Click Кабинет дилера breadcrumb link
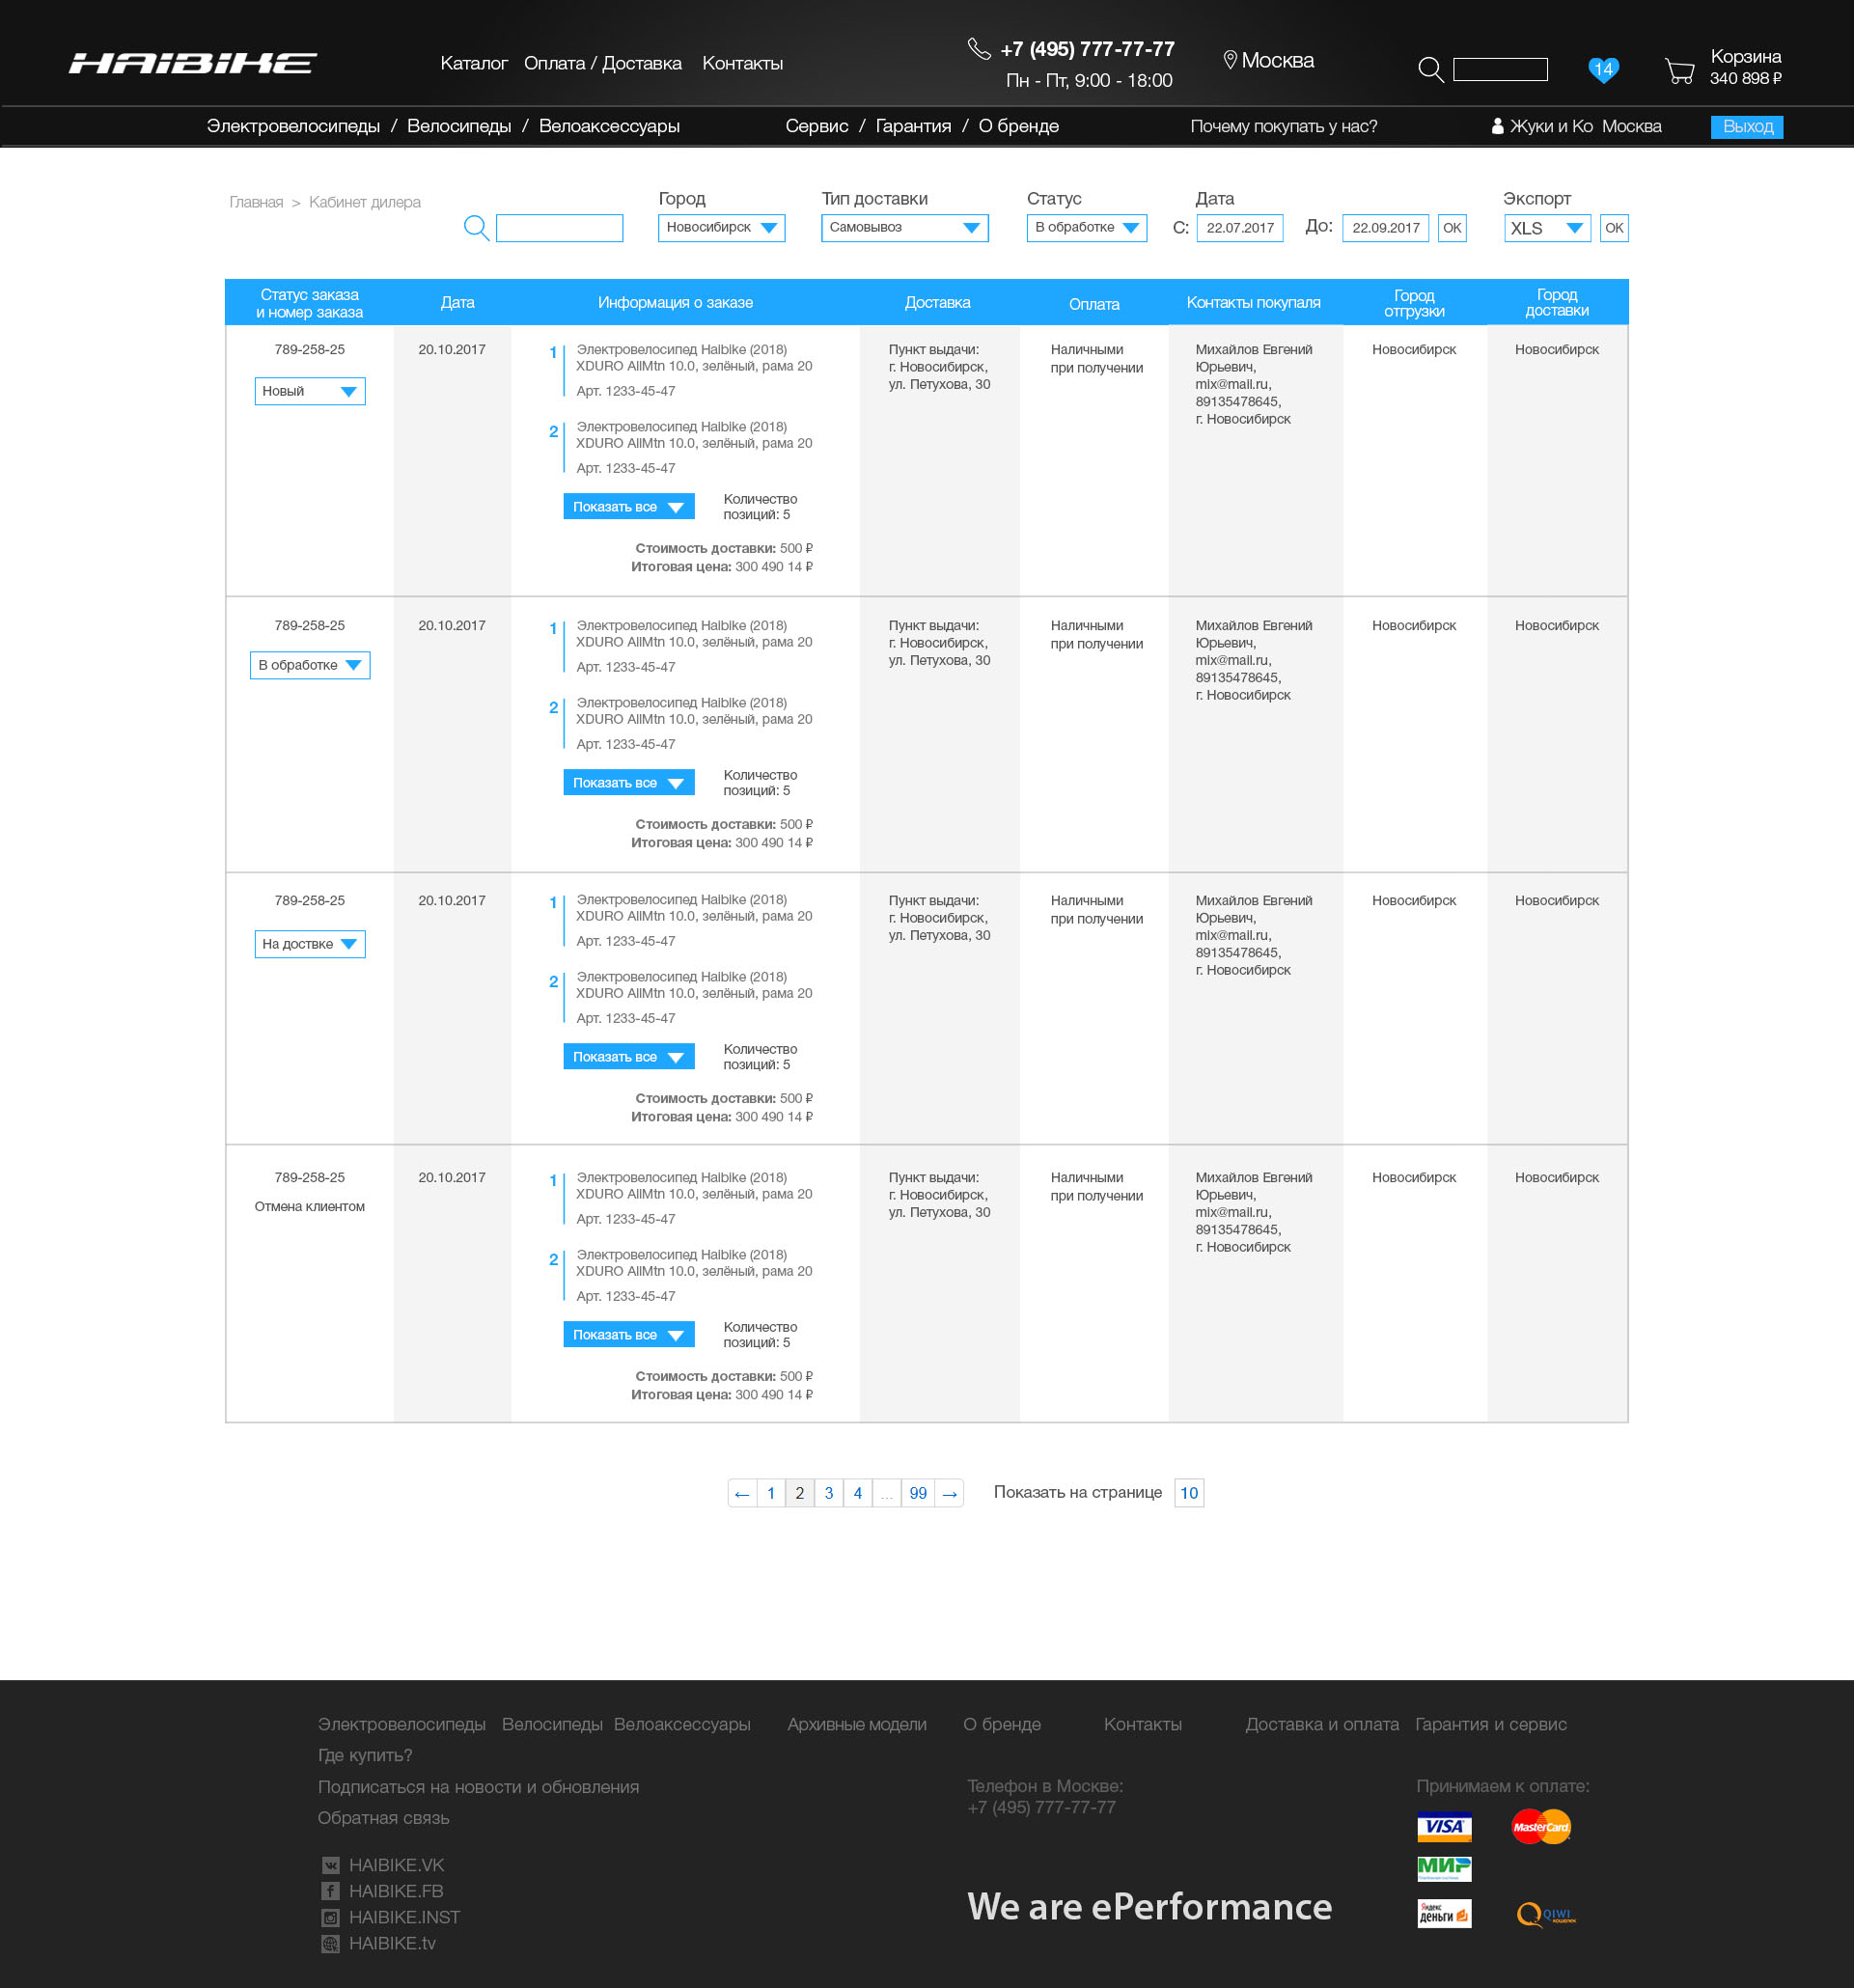The height and width of the screenshot is (1988, 1854). click(365, 202)
